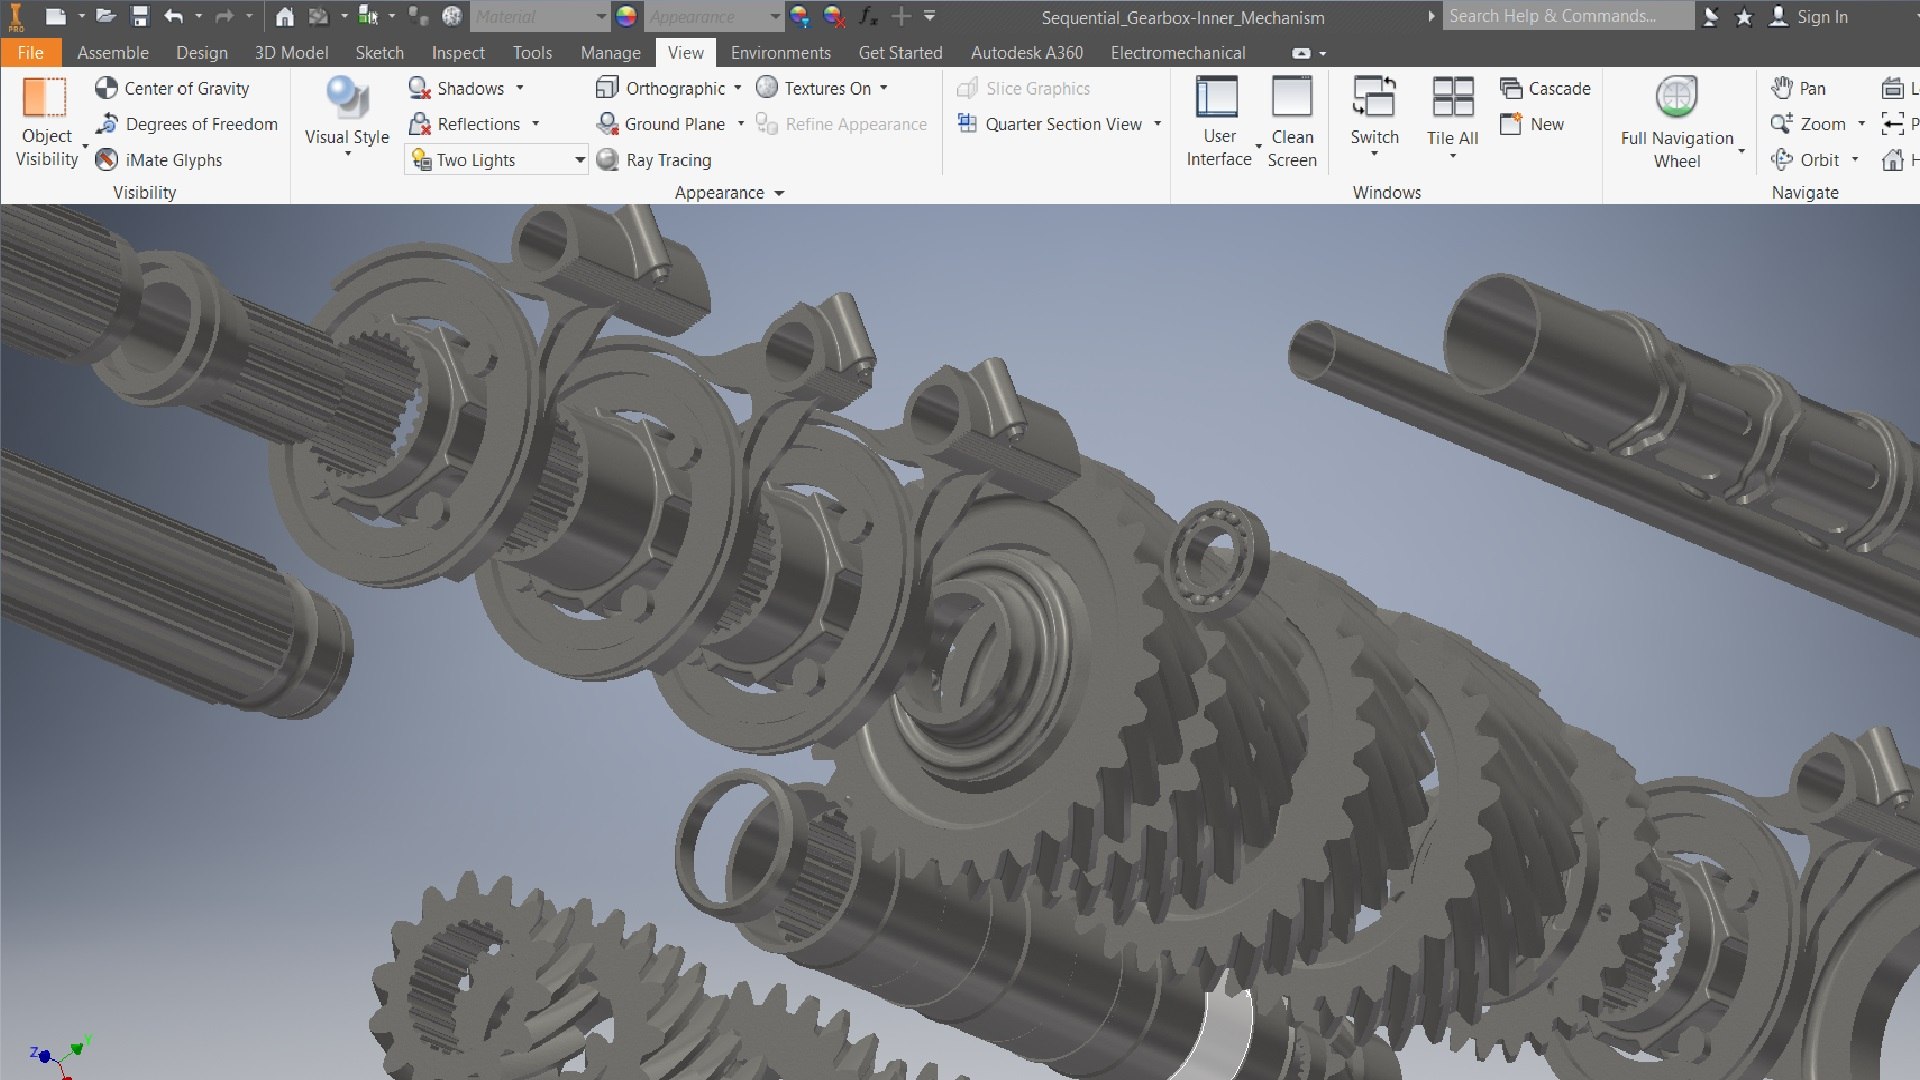Toggle Center of Gravity display
1920x1080 pixels.
pos(172,88)
